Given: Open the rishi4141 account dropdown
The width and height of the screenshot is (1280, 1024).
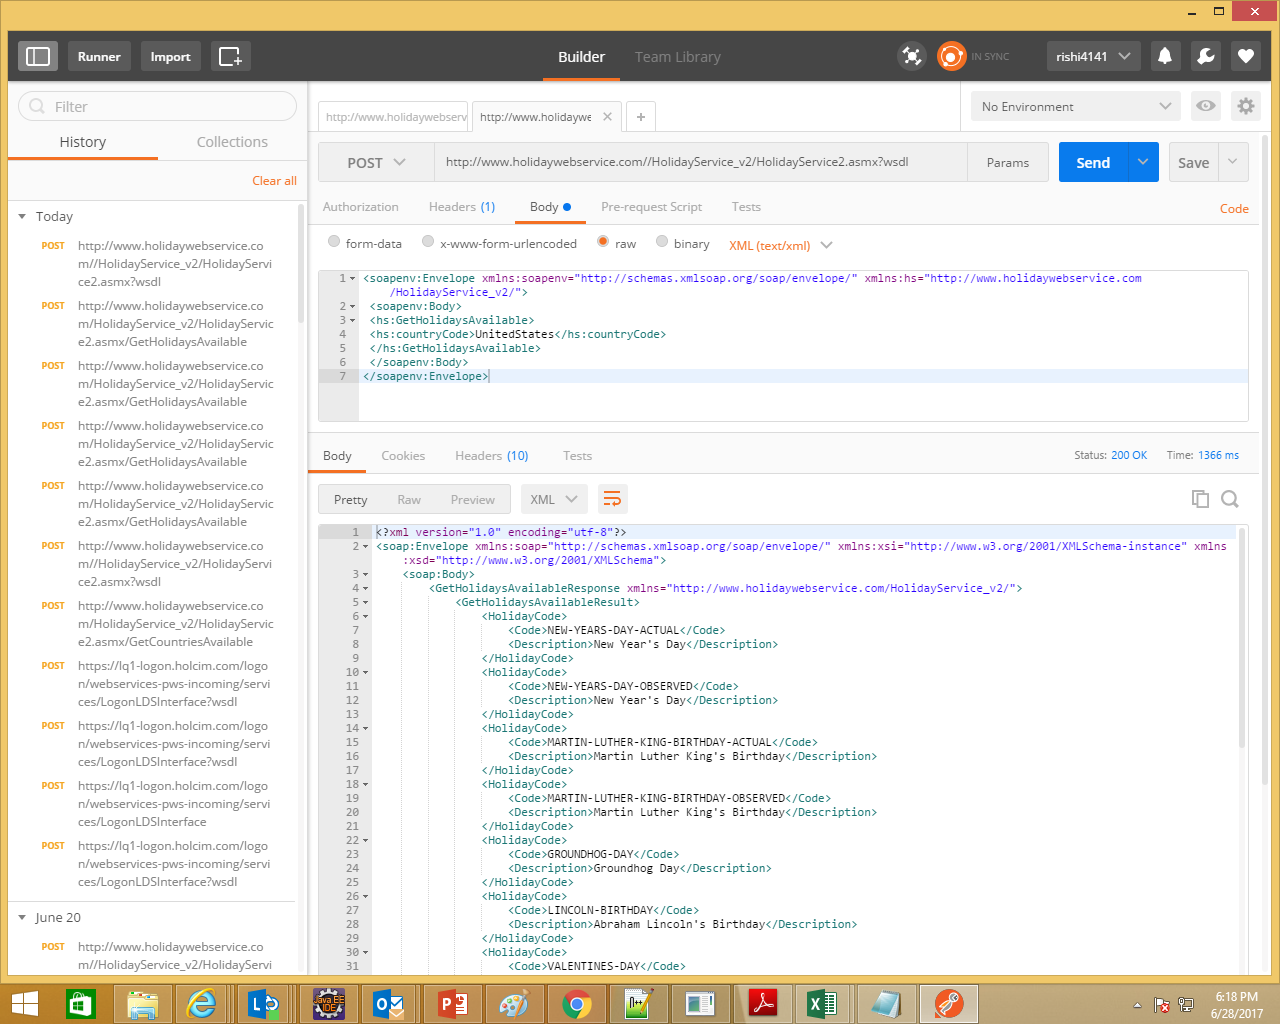Looking at the screenshot, I should point(1093,56).
